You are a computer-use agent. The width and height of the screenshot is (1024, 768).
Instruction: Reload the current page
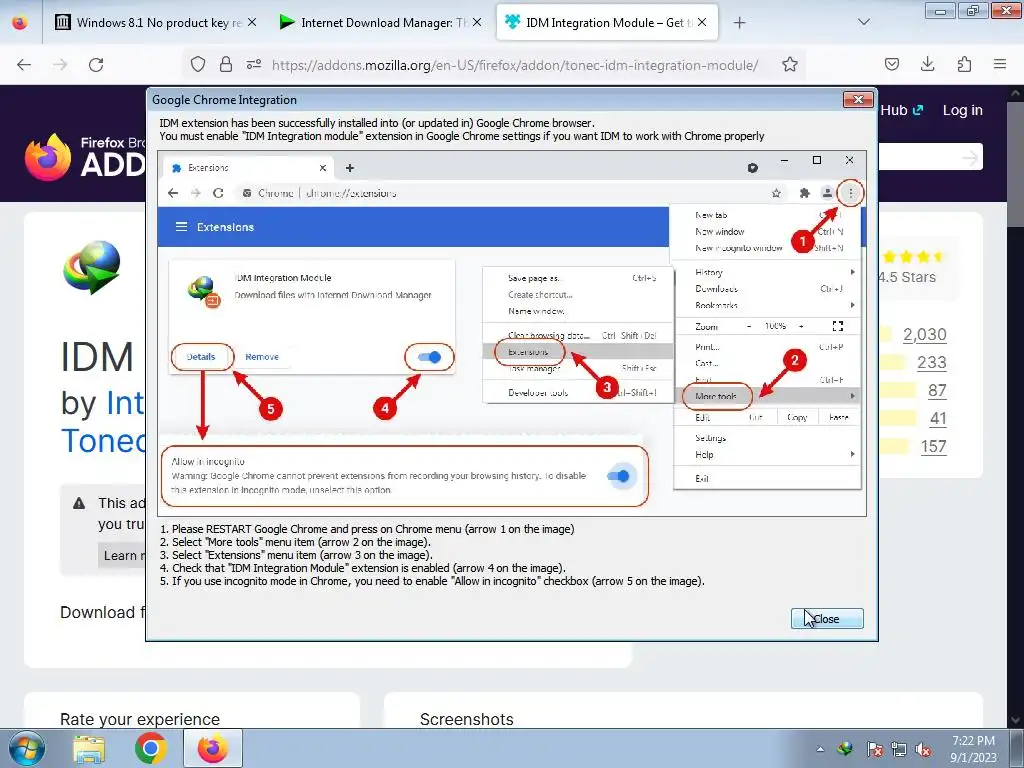click(x=96, y=64)
